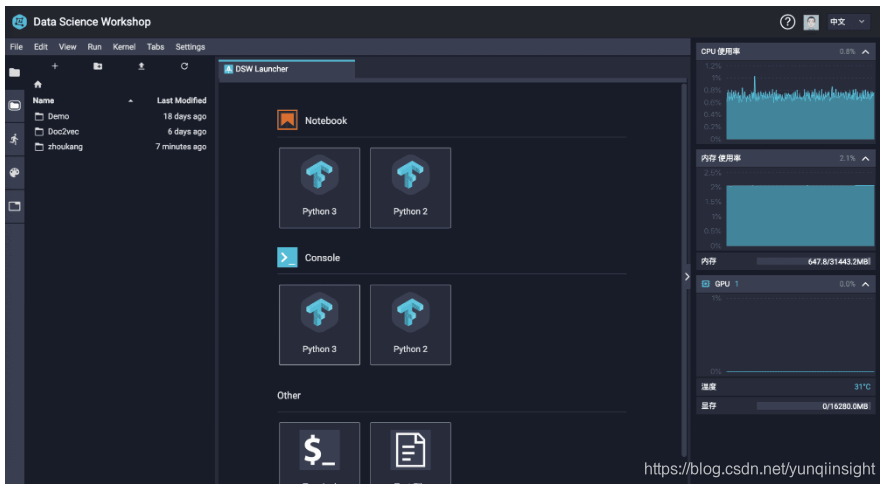Click the refresh file list icon
This screenshot has height=488, width=886.
tap(184, 66)
